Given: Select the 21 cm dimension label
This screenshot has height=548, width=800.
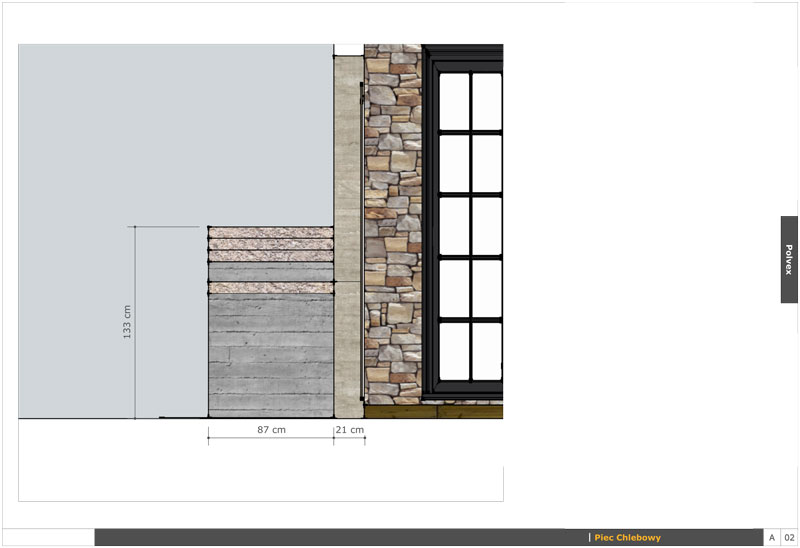Looking at the screenshot, I should tap(349, 430).
